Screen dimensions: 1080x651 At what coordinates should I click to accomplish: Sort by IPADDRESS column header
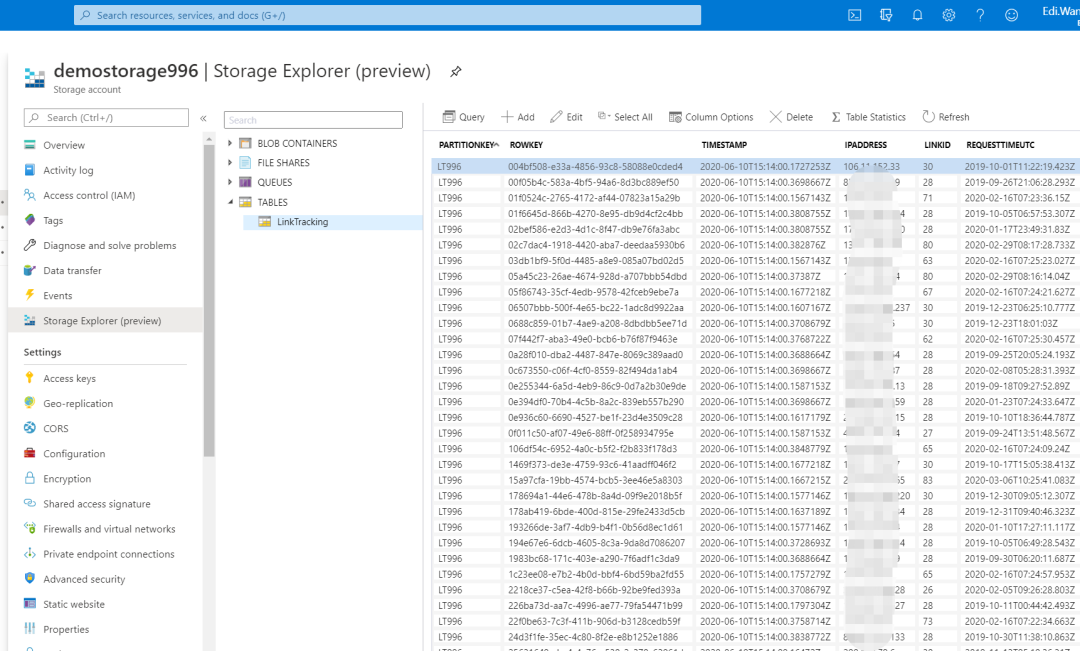click(866, 145)
